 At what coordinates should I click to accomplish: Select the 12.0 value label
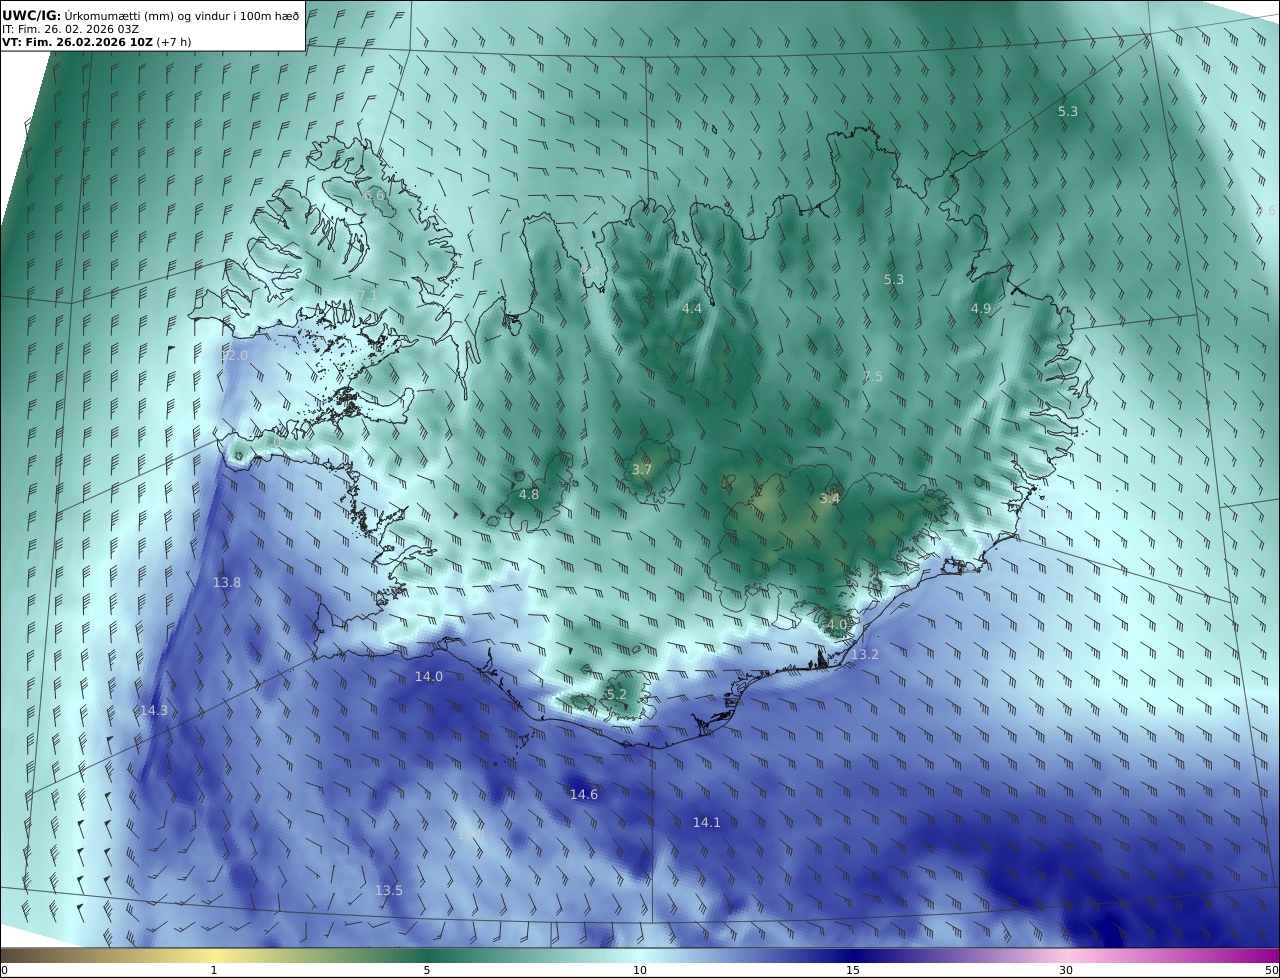point(234,356)
